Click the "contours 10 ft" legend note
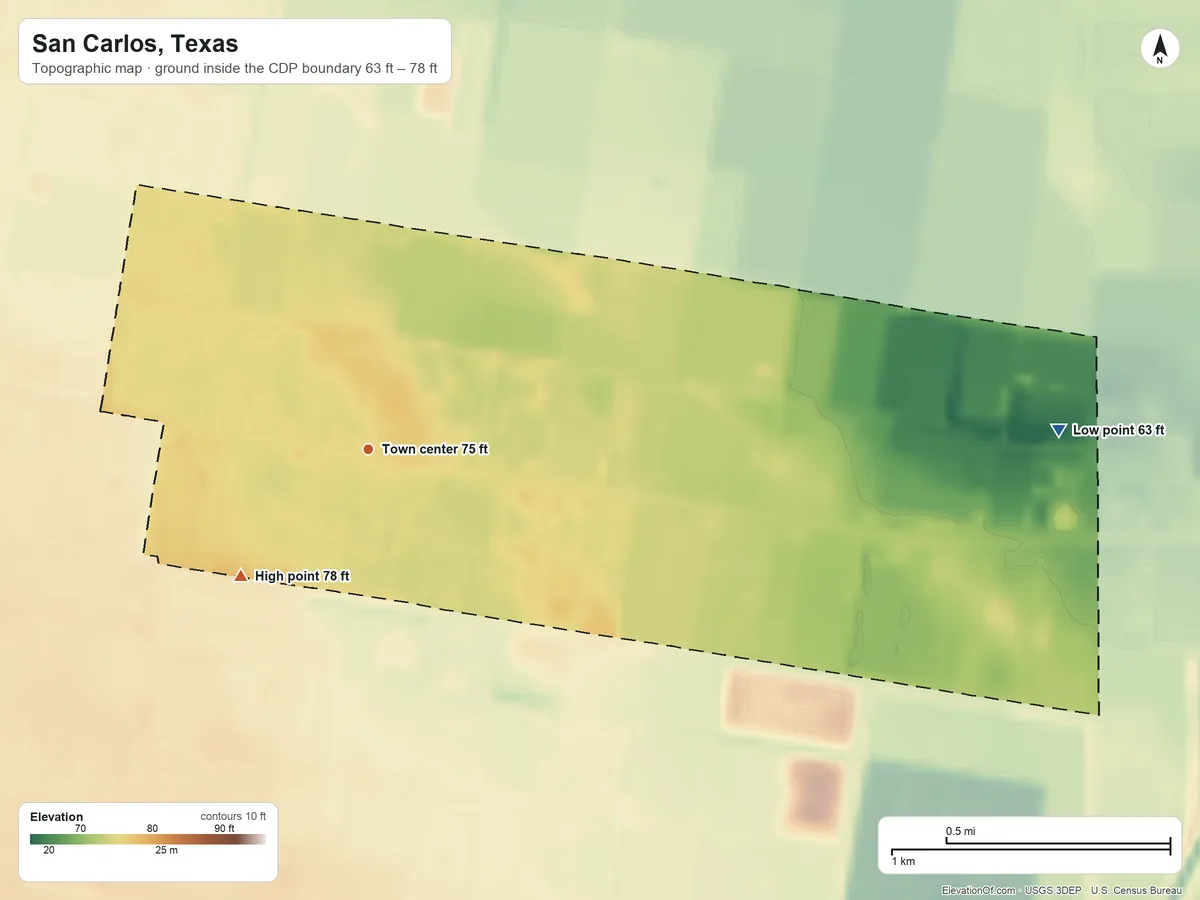This screenshot has height=900, width=1200. click(x=233, y=816)
